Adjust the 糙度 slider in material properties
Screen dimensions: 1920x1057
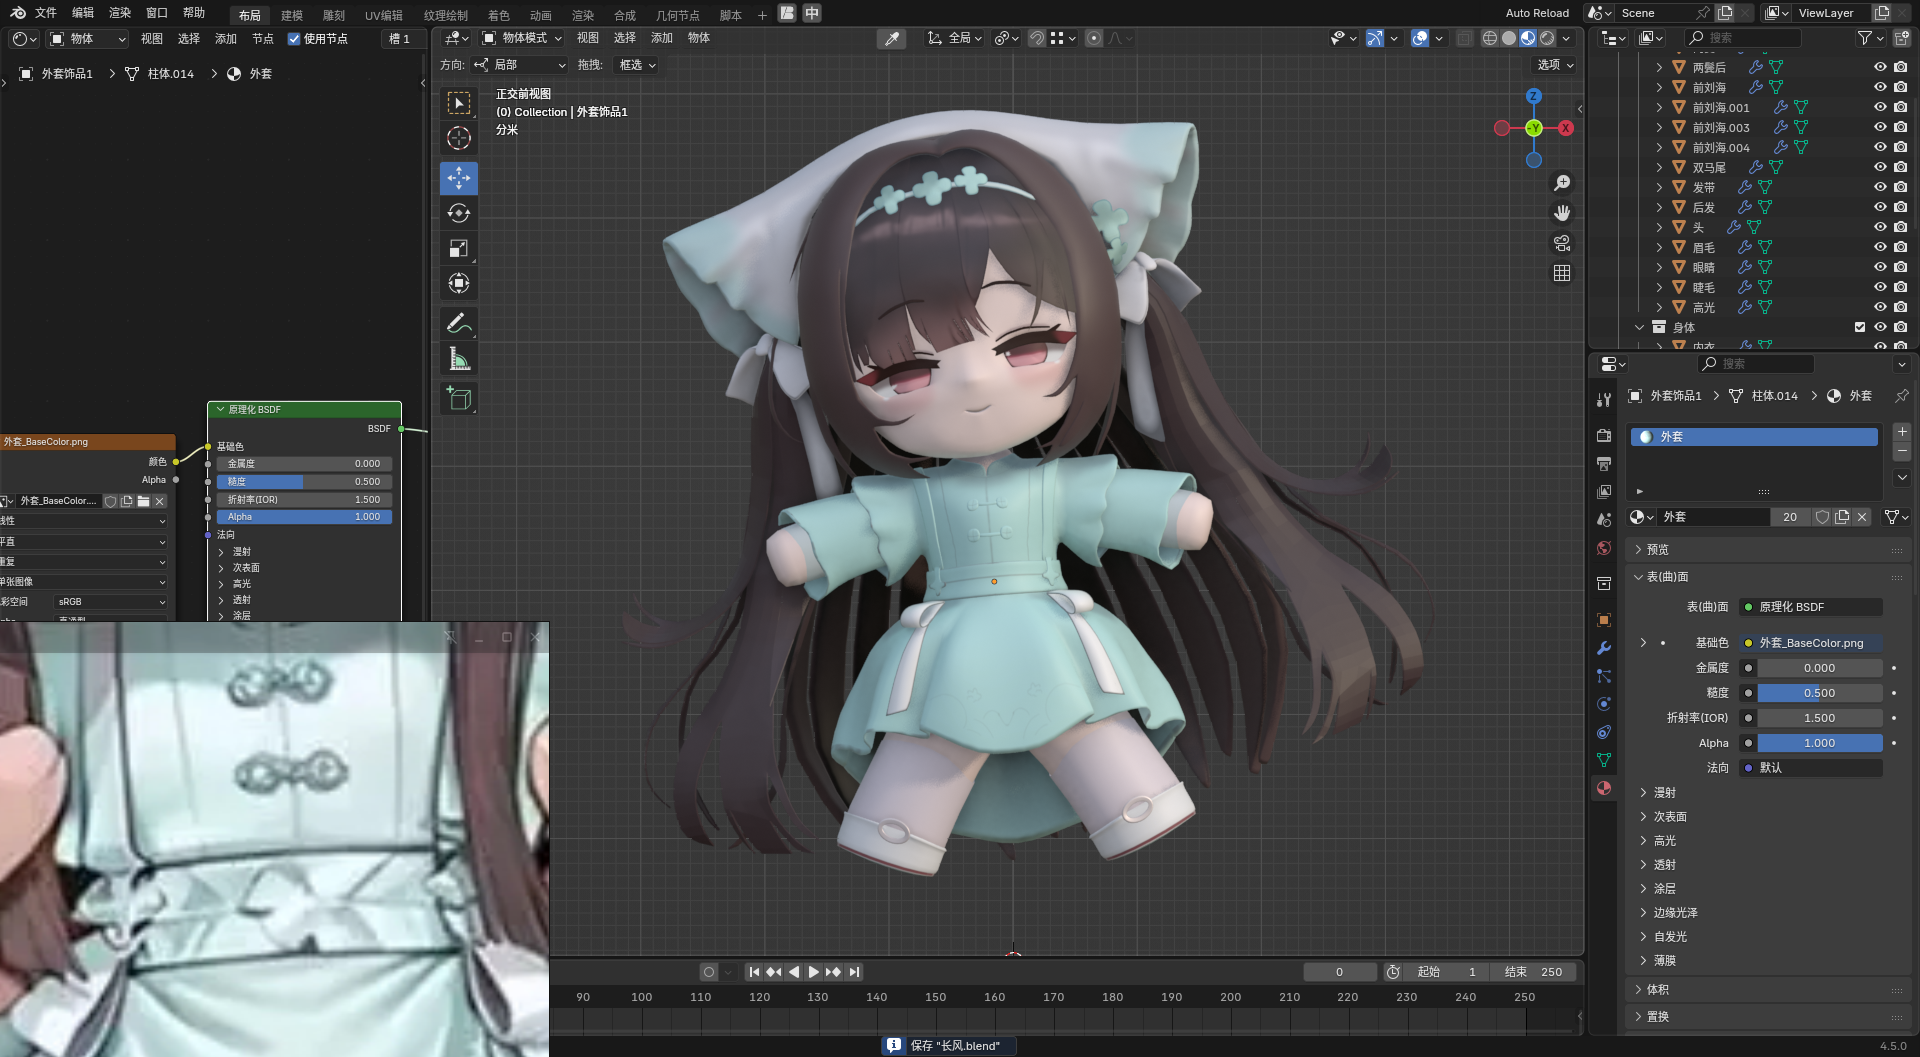(x=1819, y=693)
